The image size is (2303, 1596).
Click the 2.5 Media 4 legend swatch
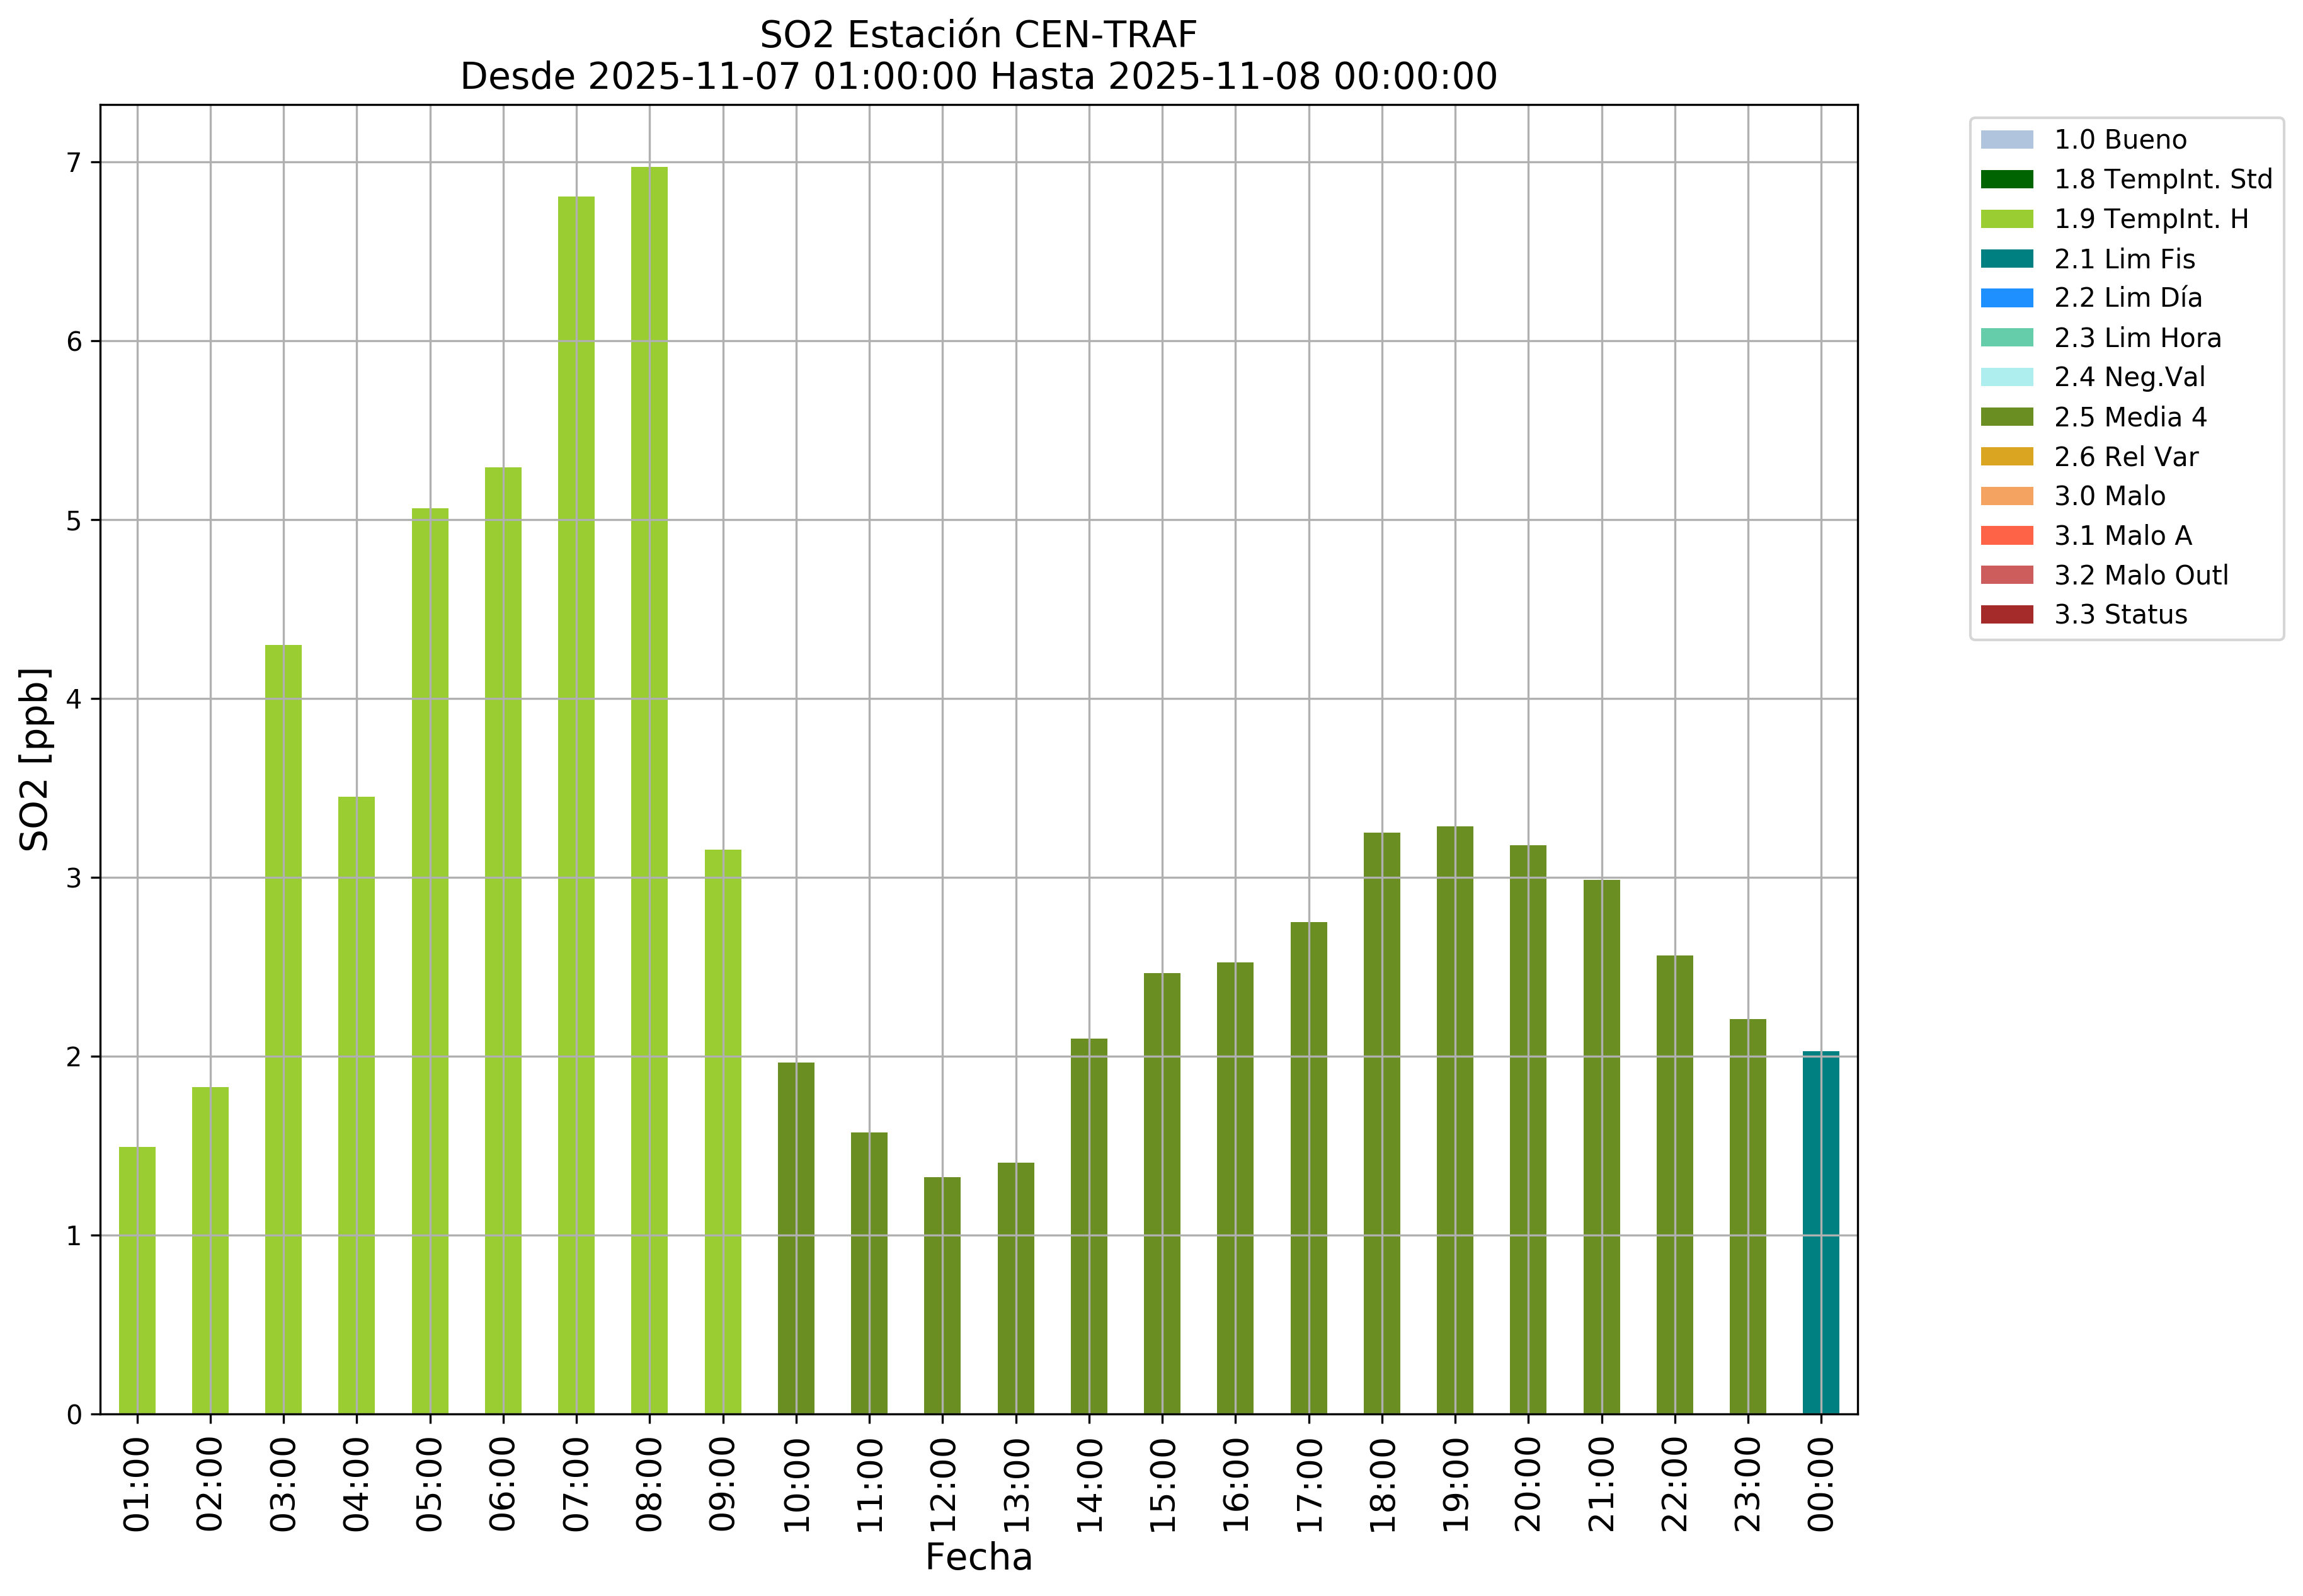coord(2006,417)
